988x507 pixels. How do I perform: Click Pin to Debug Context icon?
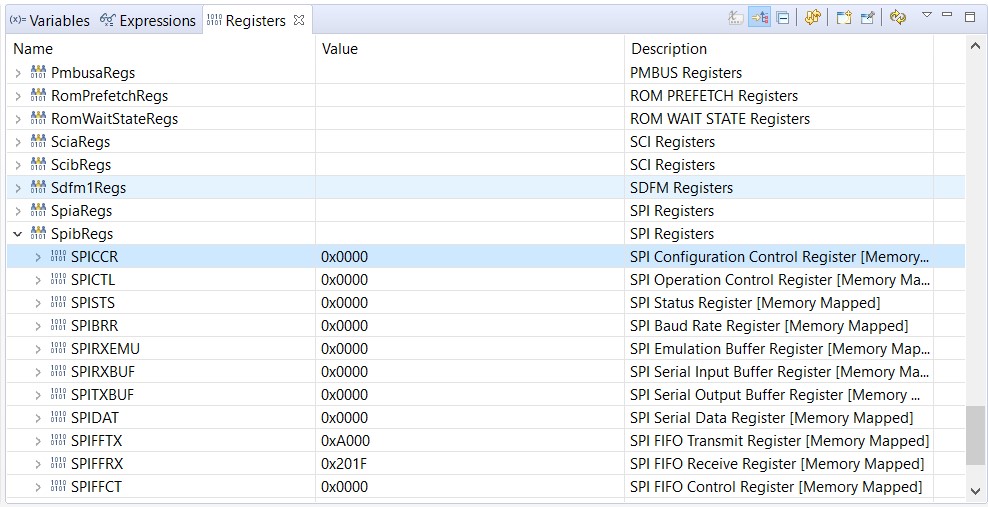(x=868, y=18)
